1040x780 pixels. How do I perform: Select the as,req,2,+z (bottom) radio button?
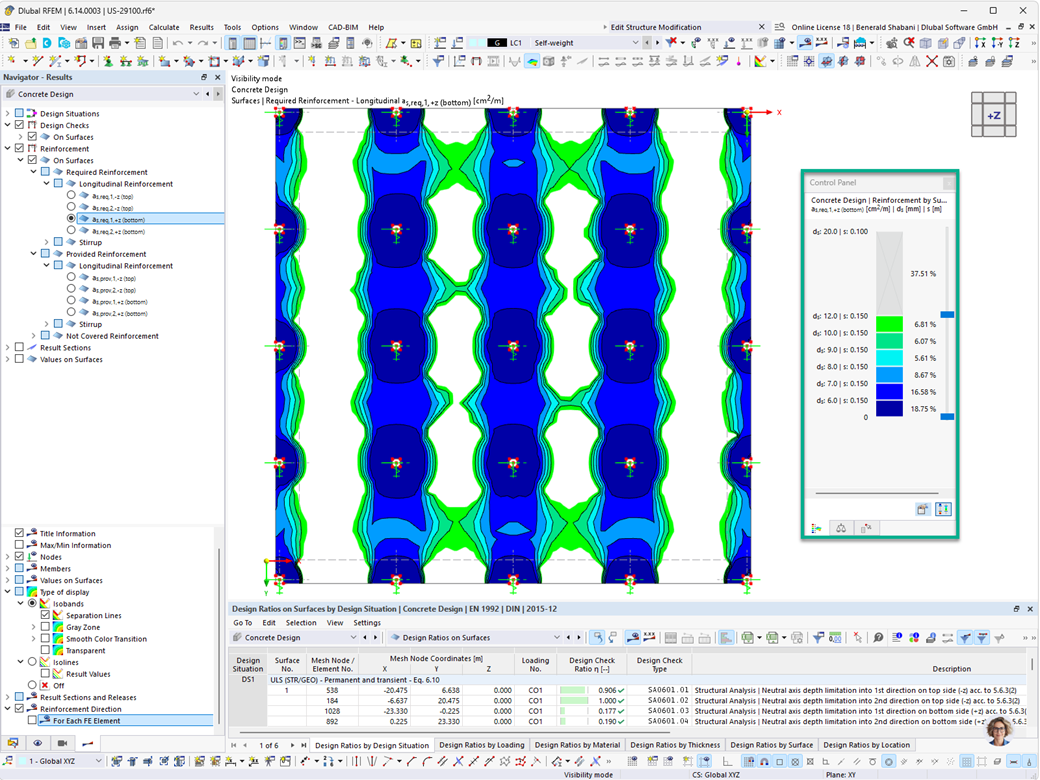(71, 231)
